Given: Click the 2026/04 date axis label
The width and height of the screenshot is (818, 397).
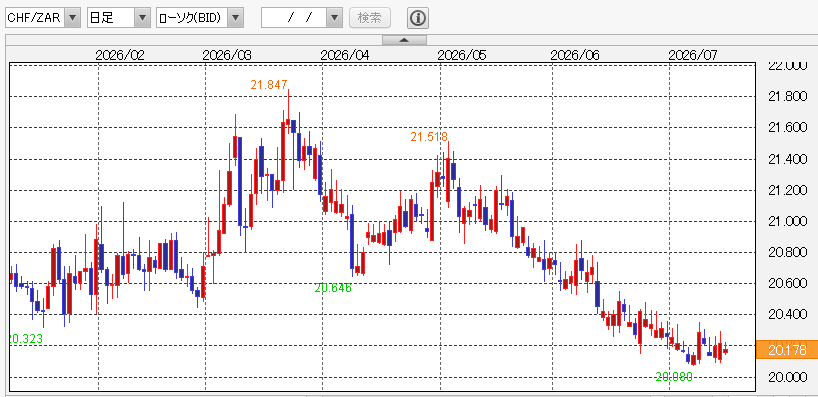Looking at the screenshot, I should point(344,55).
